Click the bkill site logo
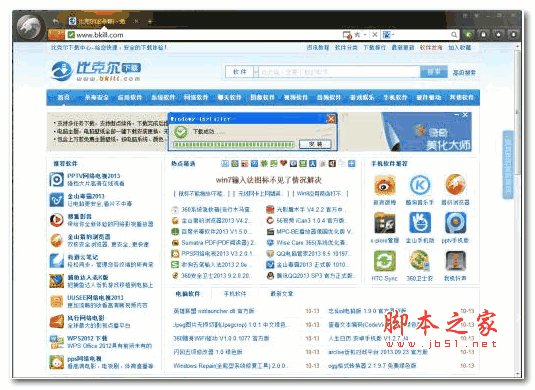Image resolution: width=535 pixels, height=390 pixels. coord(96,71)
